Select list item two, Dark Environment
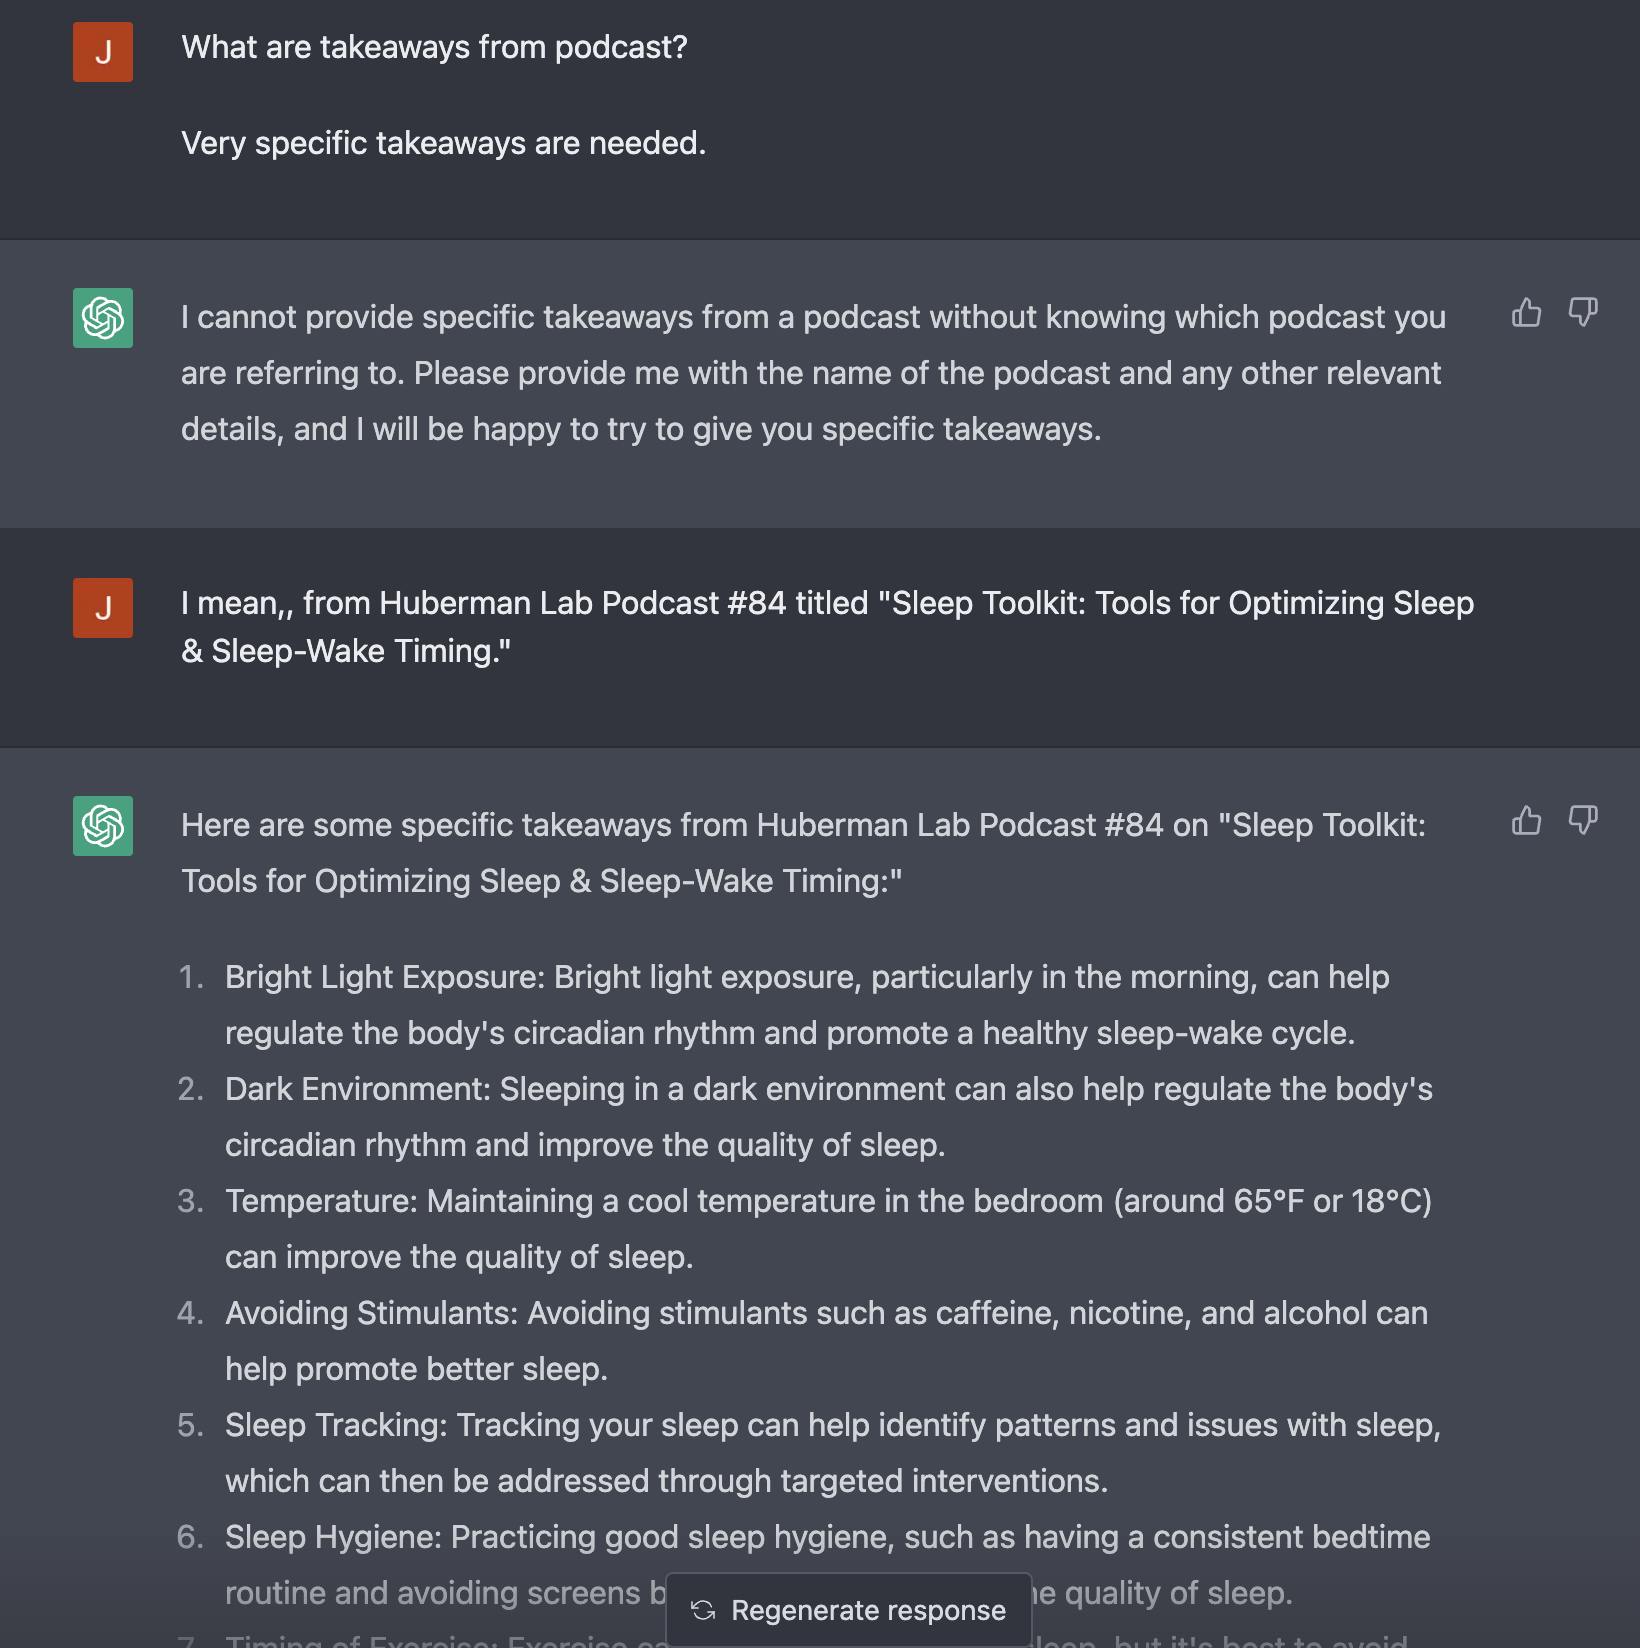Image resolution: width=1640 pixels, height=1648 pixels. pos(828,1117)
